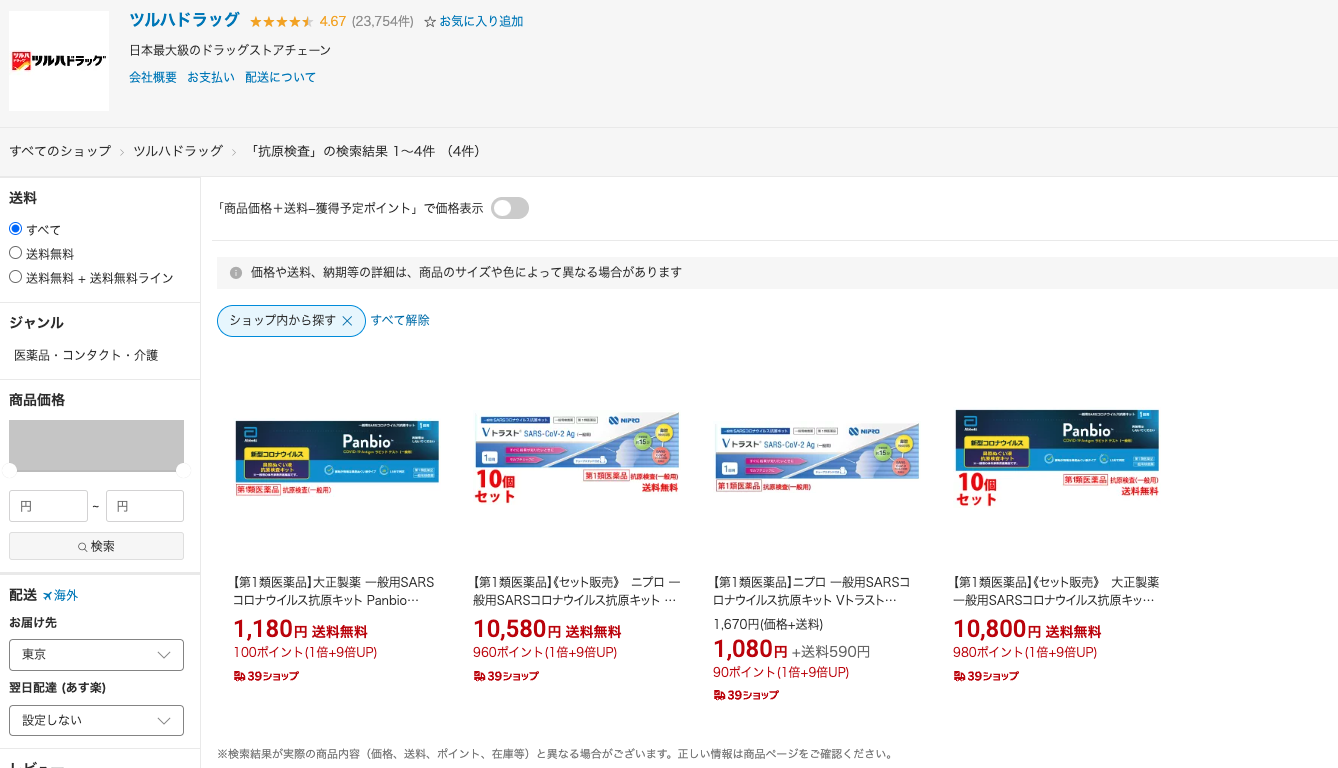
Task: Click the 会社概要 link
Action: pos(153,77)
